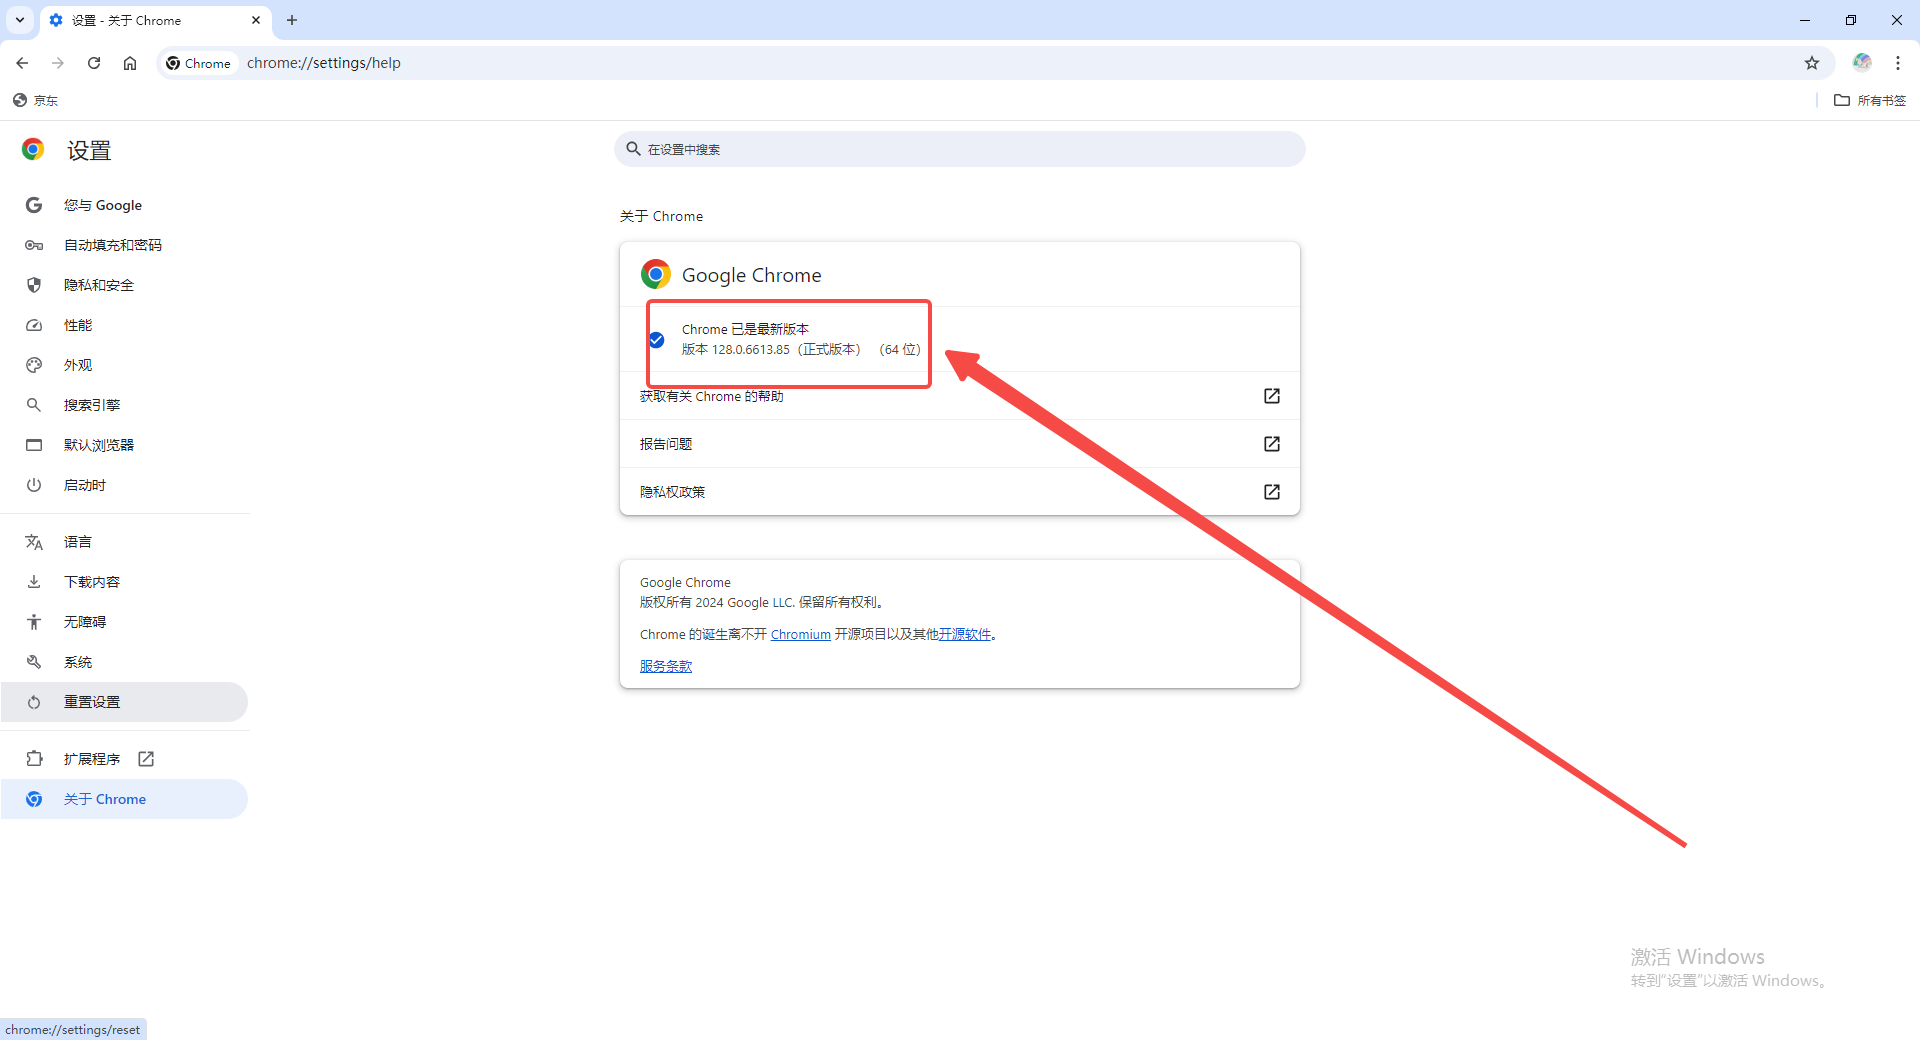
Task: Open the 报告问题 row
Action: pyautogui.click(x=960, y=444)
